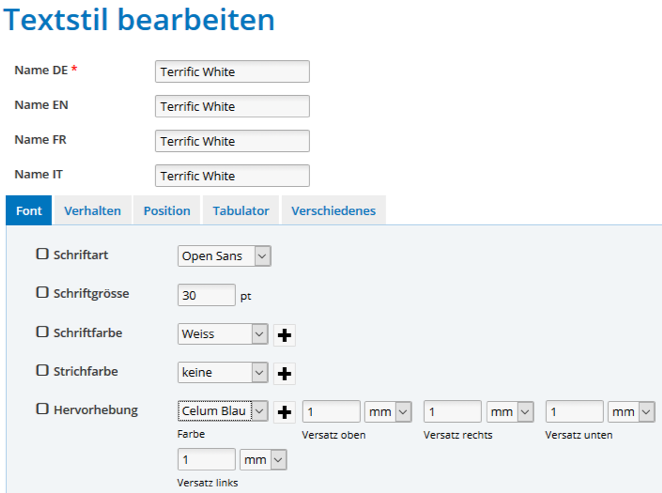The image size is (662, 493).
Task: Open the Weiss font color dropdown
Action: (223, 334)
